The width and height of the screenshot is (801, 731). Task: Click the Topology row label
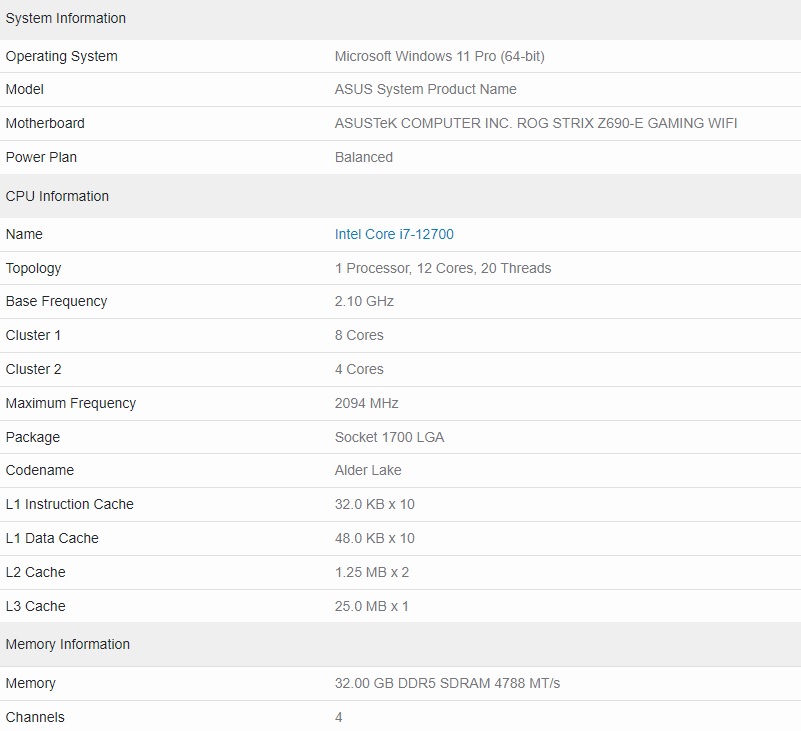click(x=33, y=268)
